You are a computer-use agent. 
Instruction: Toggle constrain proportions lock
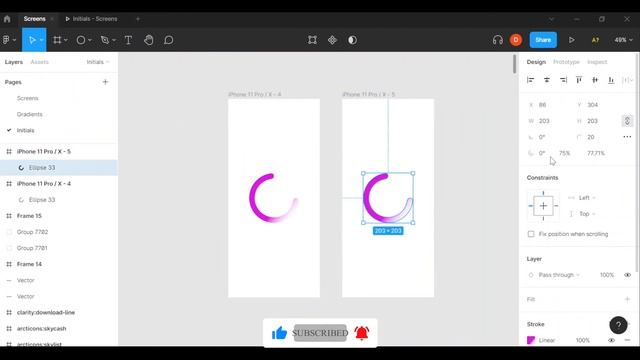click(x=627, y=121)
